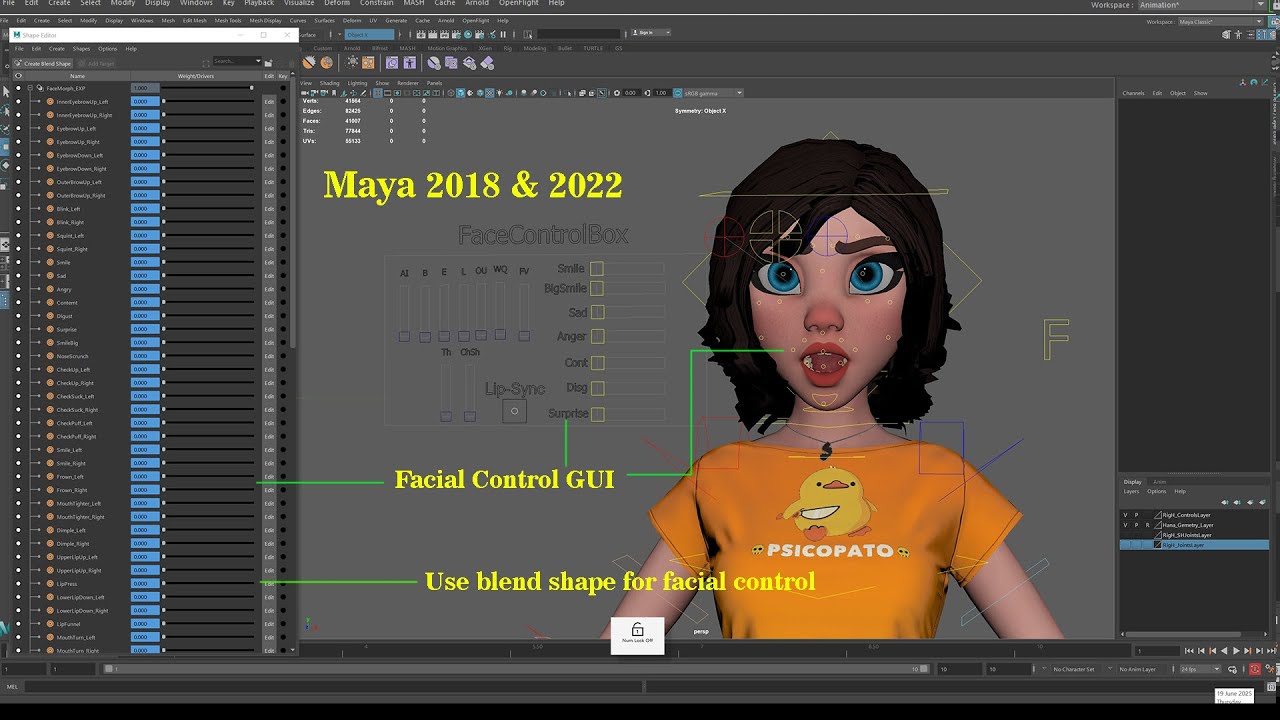Viewport: 1280px width, 720px height.
Task: Open the viewport Renderer menu
Action: (x=408, y=83)
